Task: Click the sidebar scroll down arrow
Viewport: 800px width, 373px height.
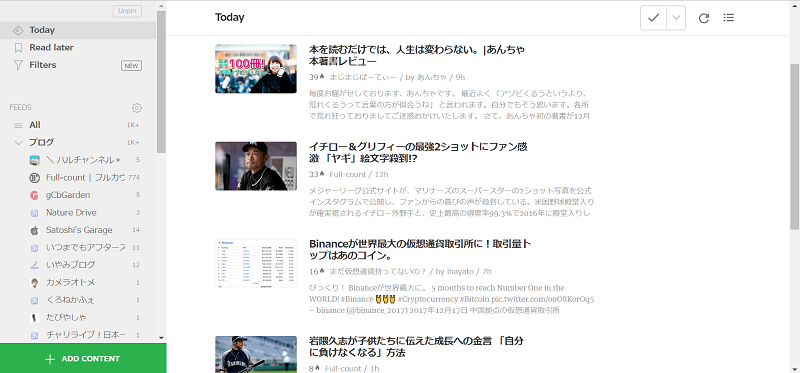Action: [161, 337]
